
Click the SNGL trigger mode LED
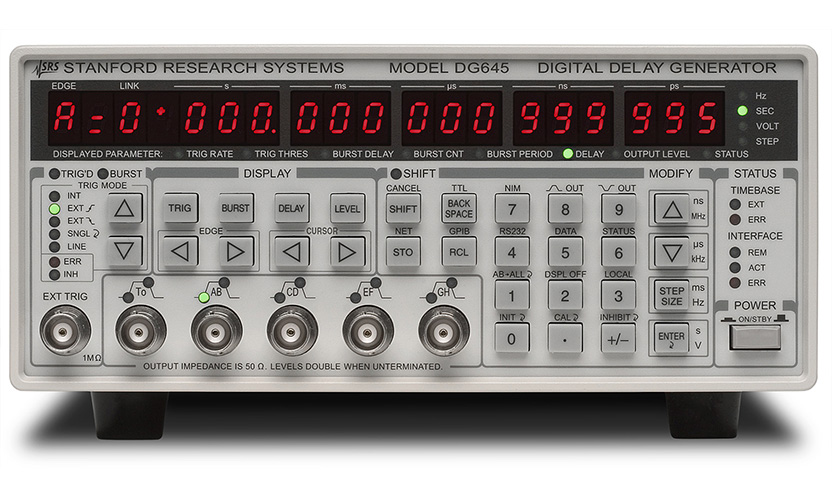point(55,234)
